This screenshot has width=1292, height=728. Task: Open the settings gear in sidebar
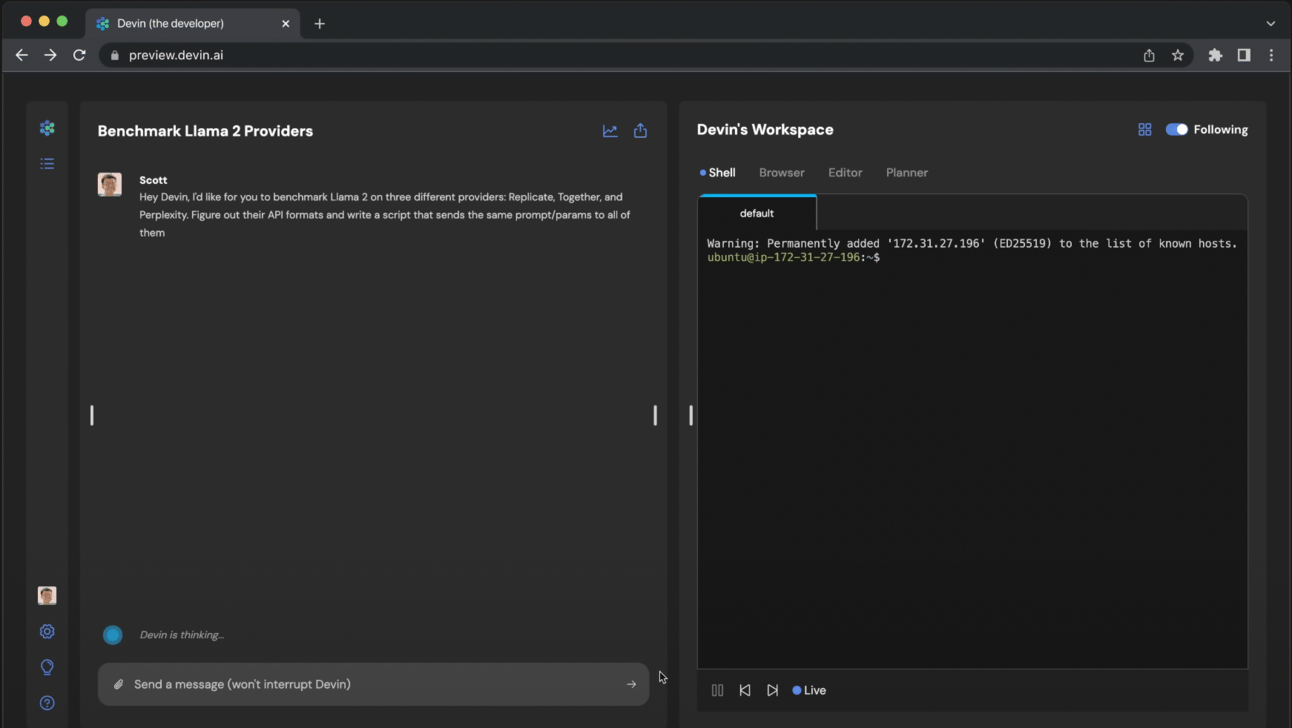tap(47, 631)
